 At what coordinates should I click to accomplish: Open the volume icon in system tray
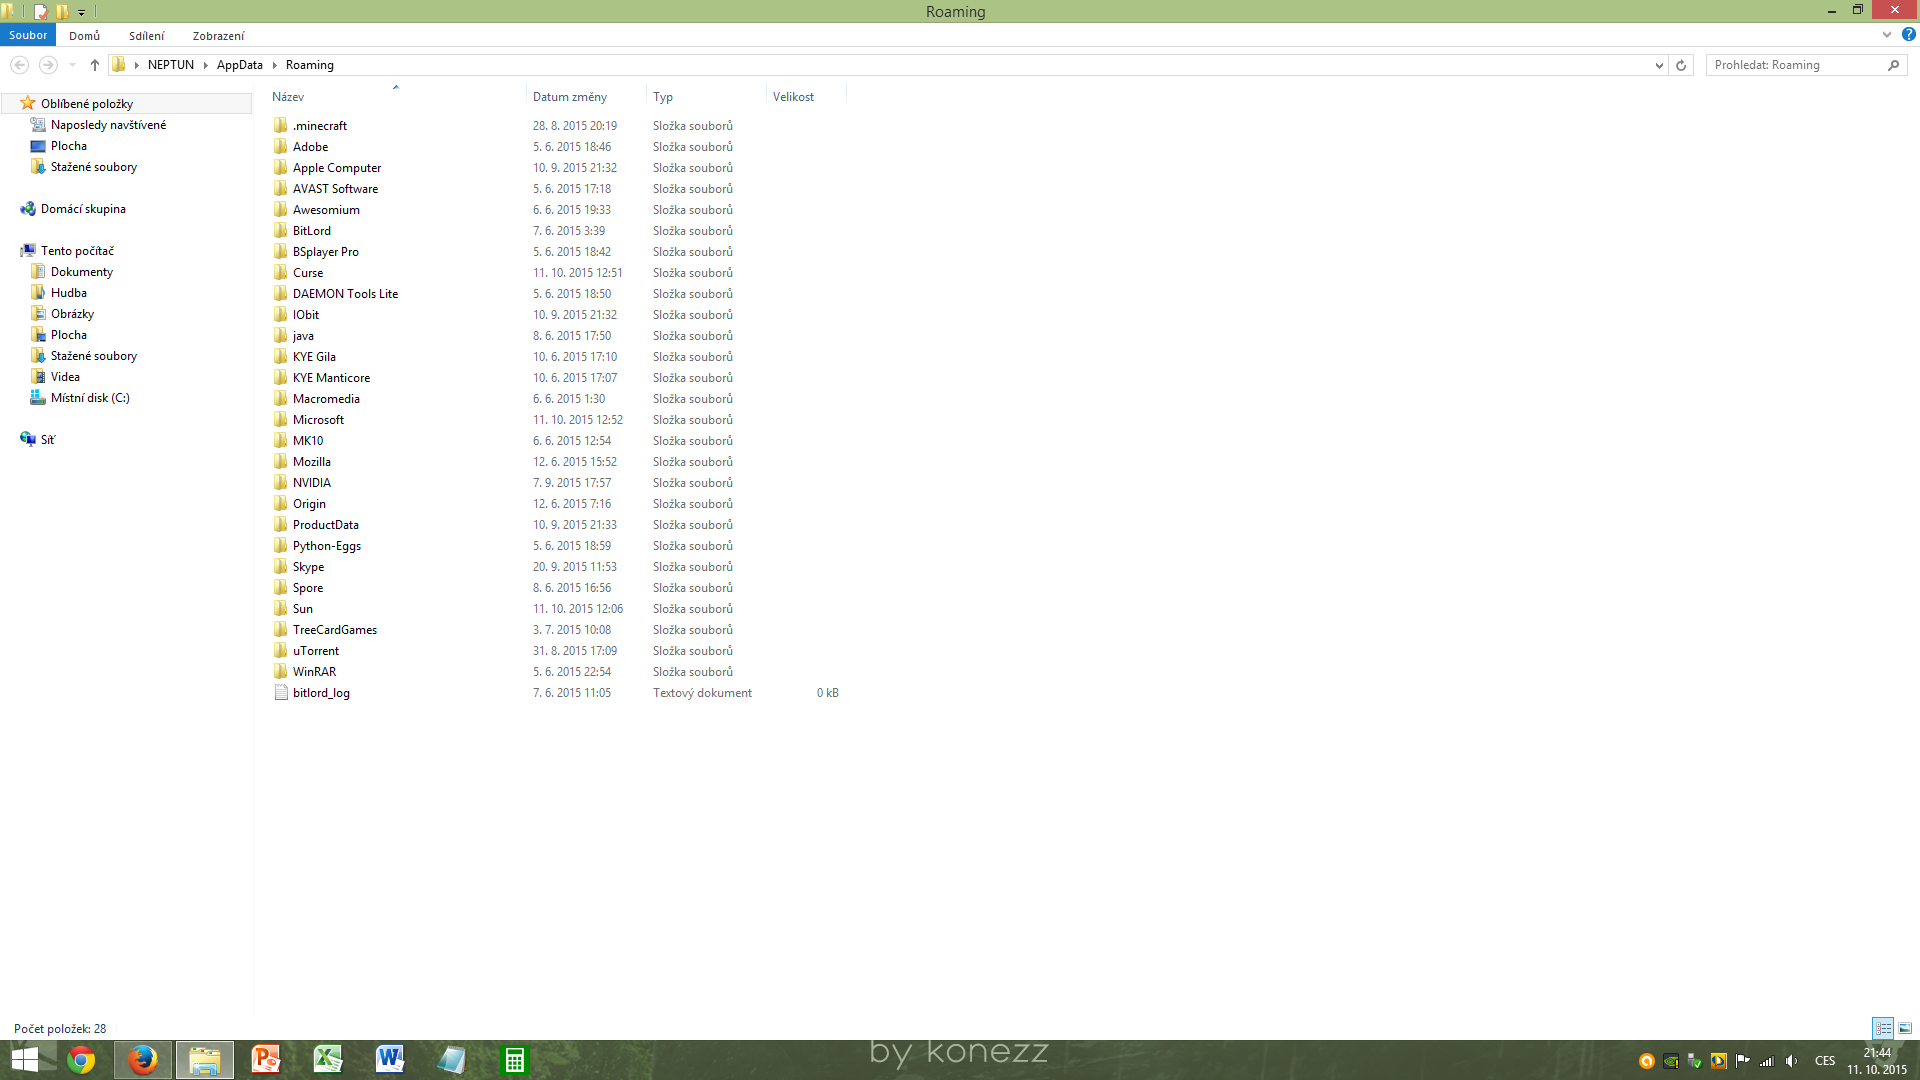(1791, 1061)
